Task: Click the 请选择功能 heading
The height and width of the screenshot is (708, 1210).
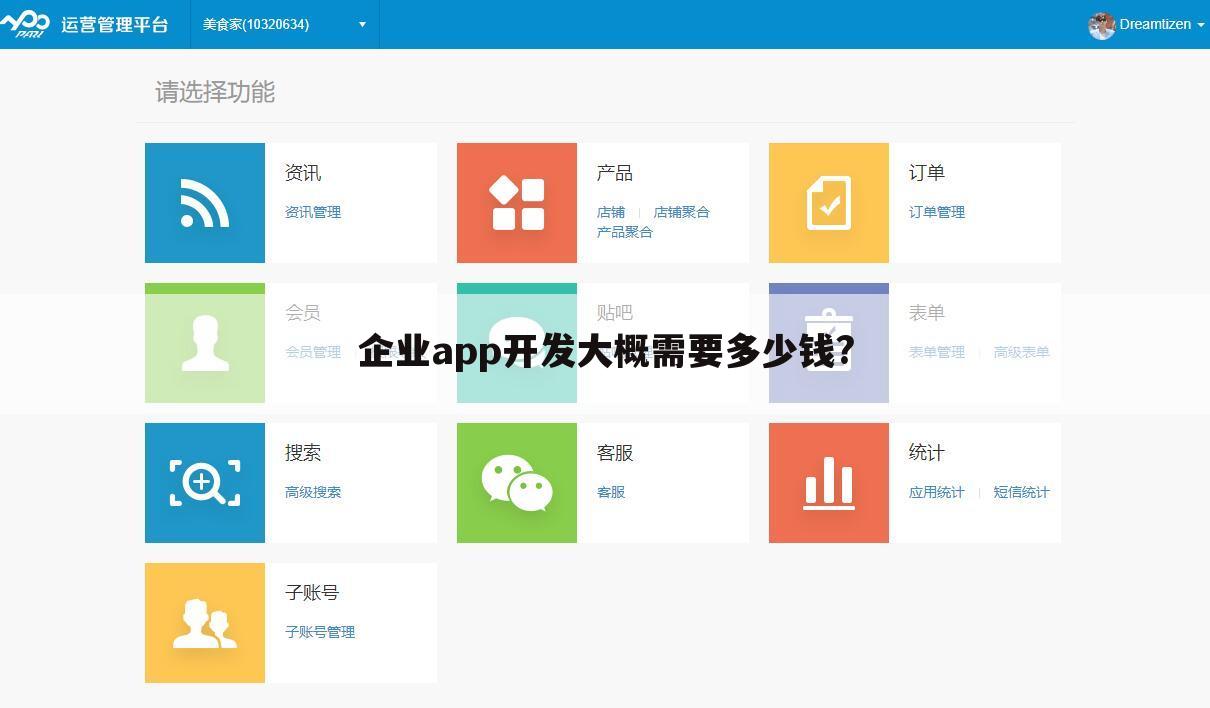Action: click(215, 92)
